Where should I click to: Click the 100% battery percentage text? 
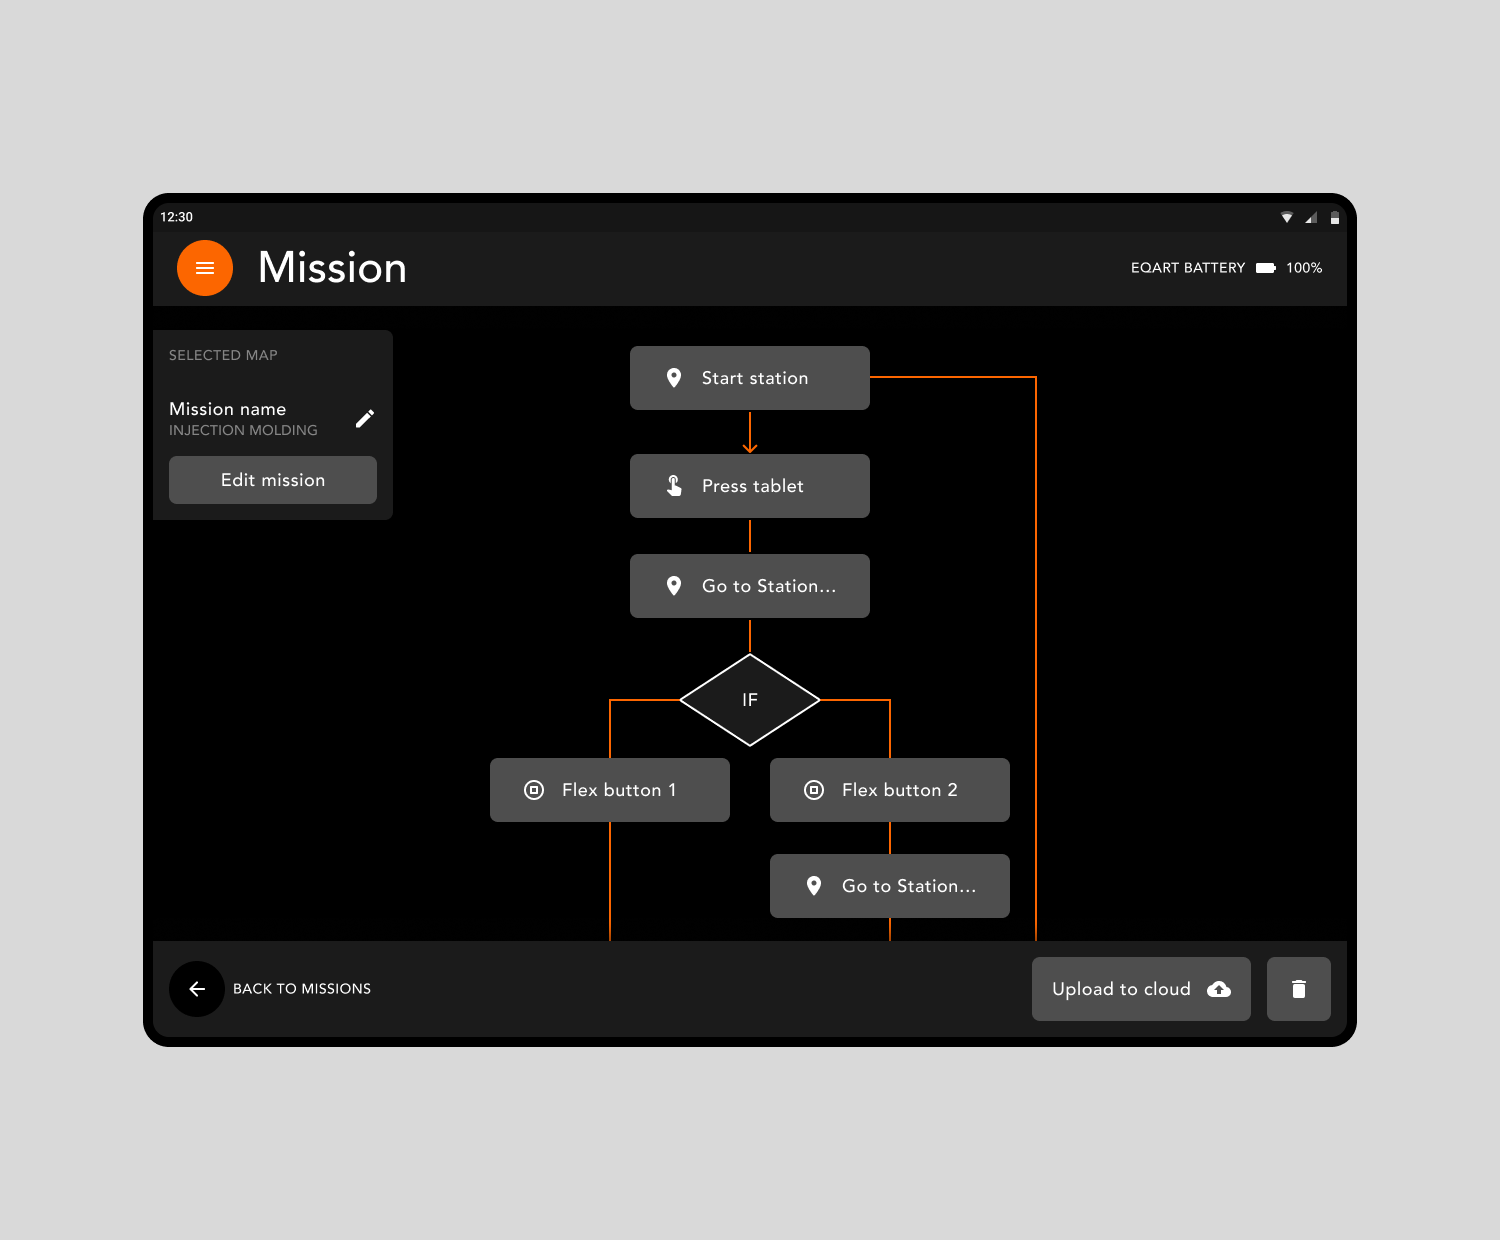(x=1304, y=268)
